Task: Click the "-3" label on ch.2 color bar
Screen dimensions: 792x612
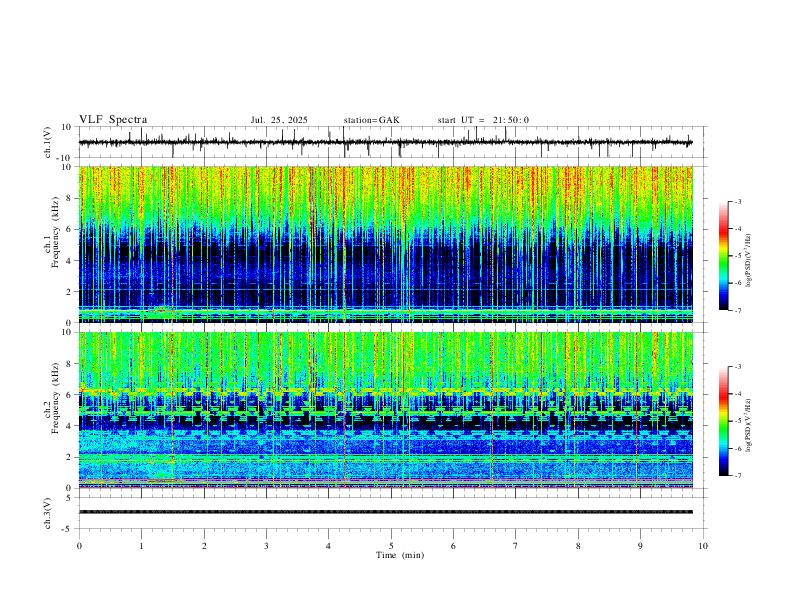Action: point(738,367)
